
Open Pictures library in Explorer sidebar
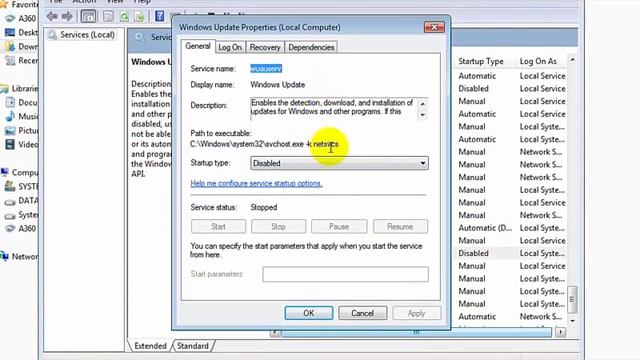(22, 131)
